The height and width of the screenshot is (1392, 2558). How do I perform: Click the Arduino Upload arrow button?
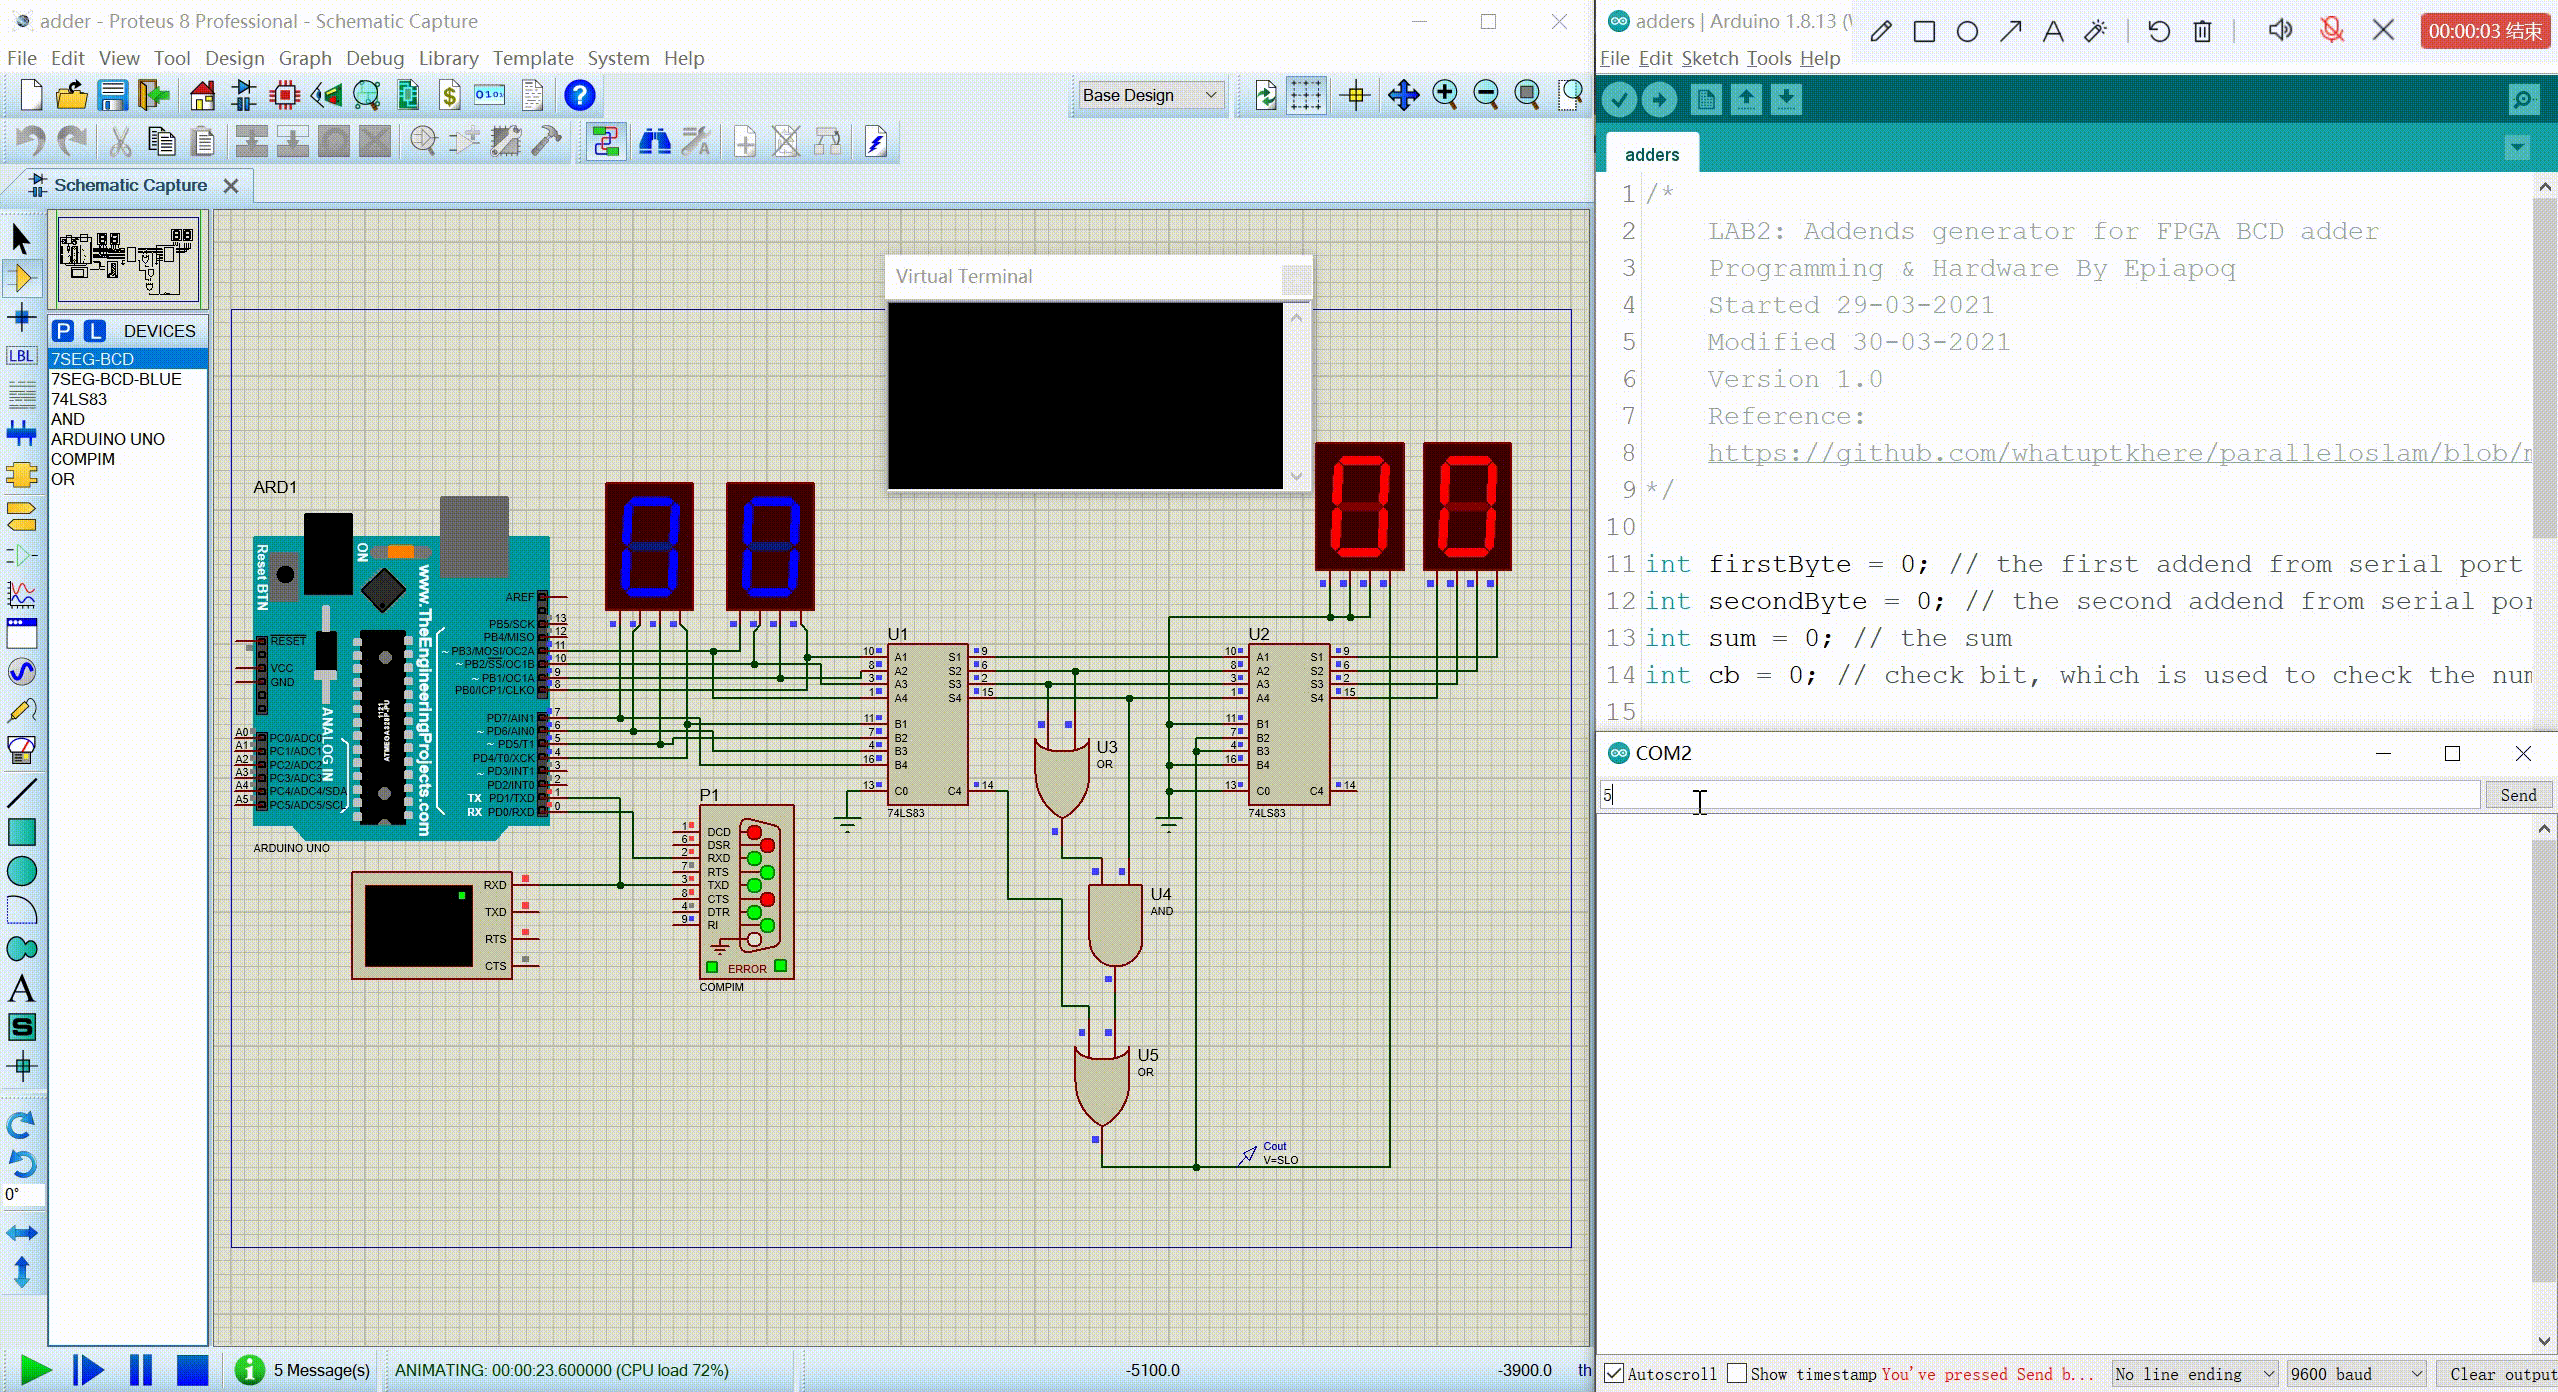point(1659,100)
